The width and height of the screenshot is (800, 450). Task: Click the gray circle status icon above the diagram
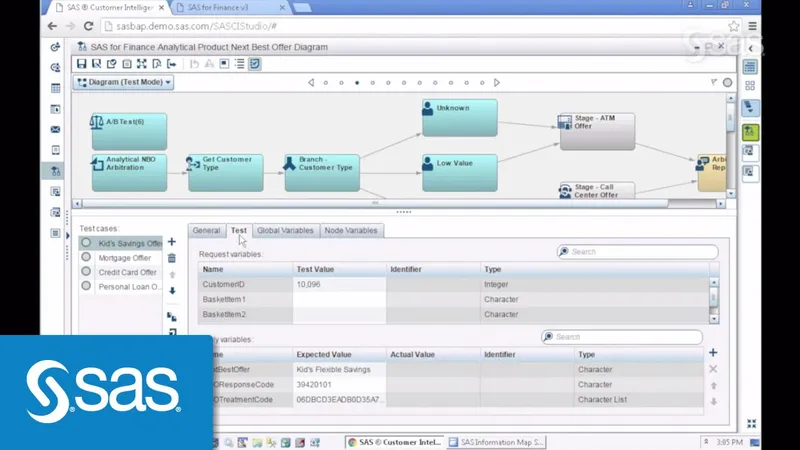pos(728,82)
